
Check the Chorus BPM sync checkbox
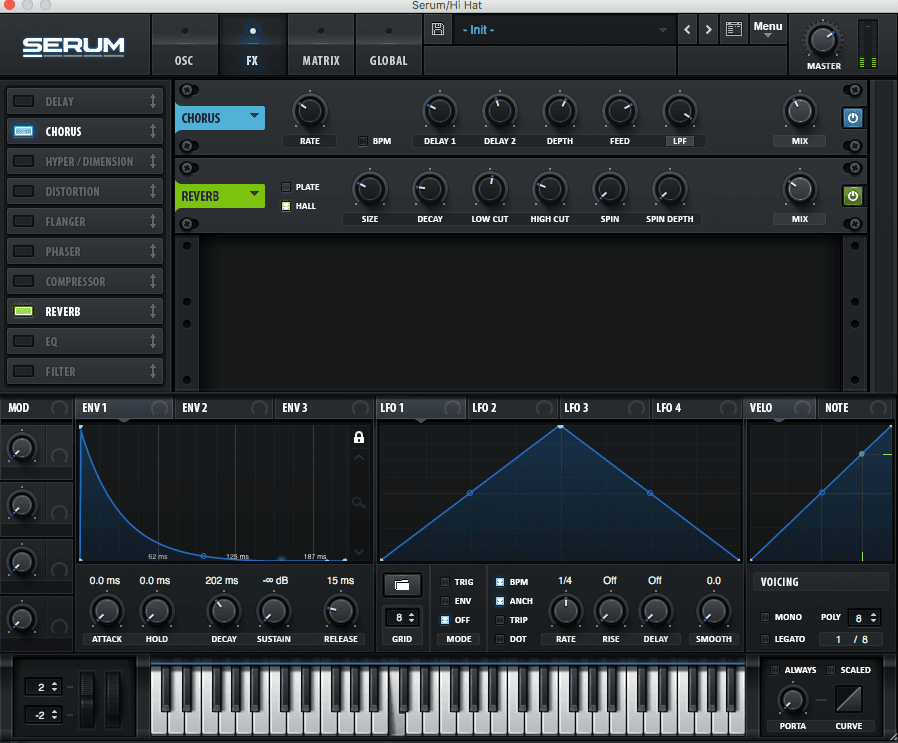(x=363, y=141)
